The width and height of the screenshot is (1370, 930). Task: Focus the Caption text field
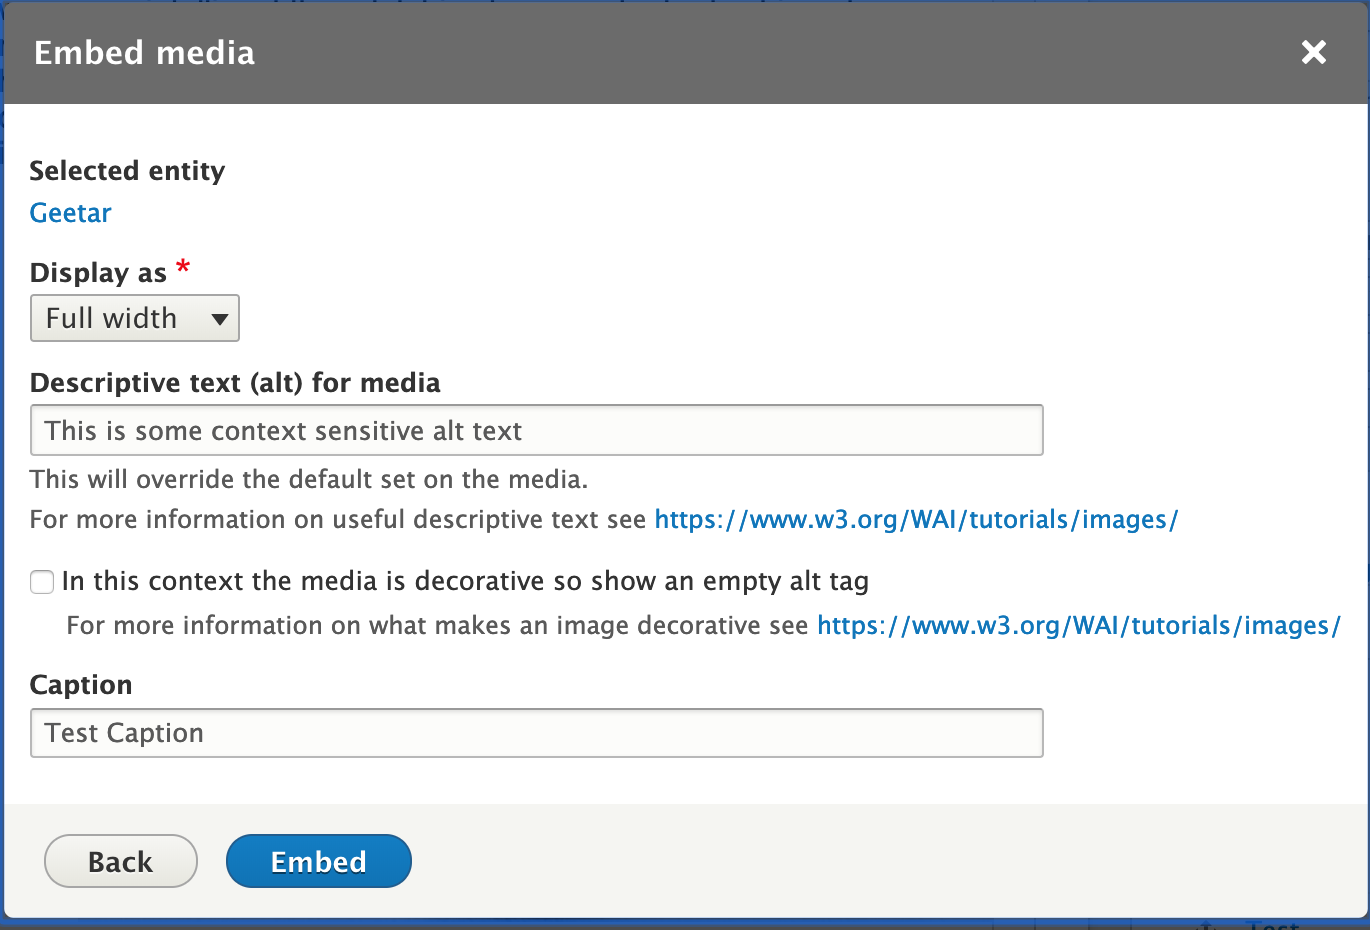pyautogui.click(x=536, y=733)
